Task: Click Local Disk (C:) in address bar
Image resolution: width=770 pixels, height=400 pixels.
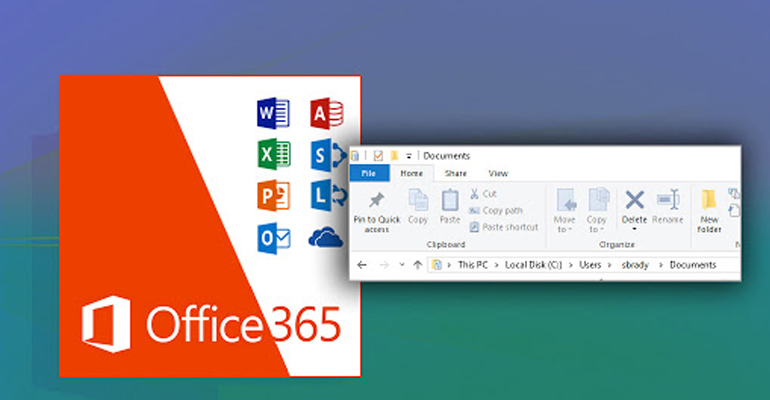Action: 533,265
